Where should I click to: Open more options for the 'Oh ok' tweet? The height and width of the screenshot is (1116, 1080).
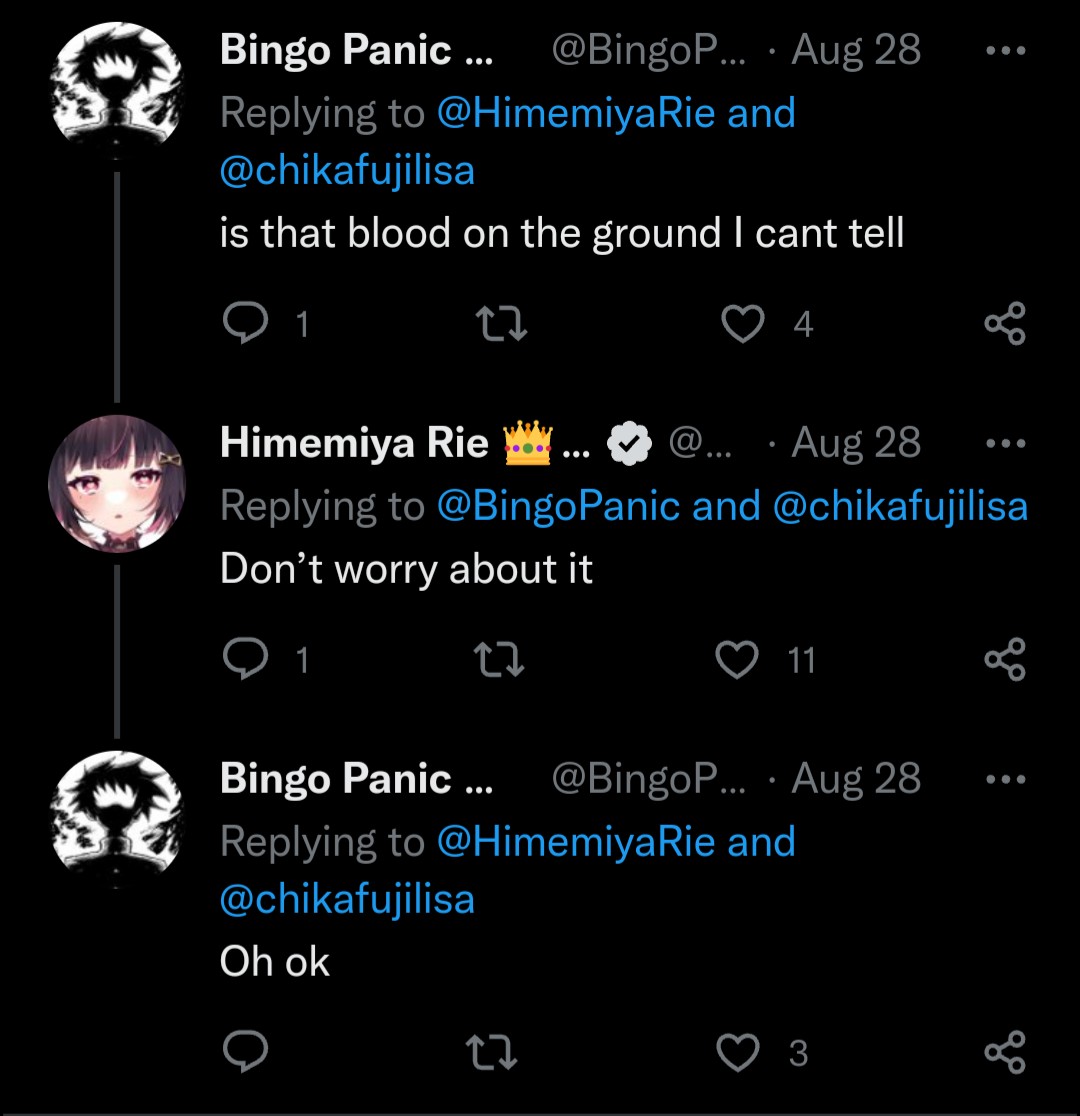pyautogui.click(x=1004, y=779)
